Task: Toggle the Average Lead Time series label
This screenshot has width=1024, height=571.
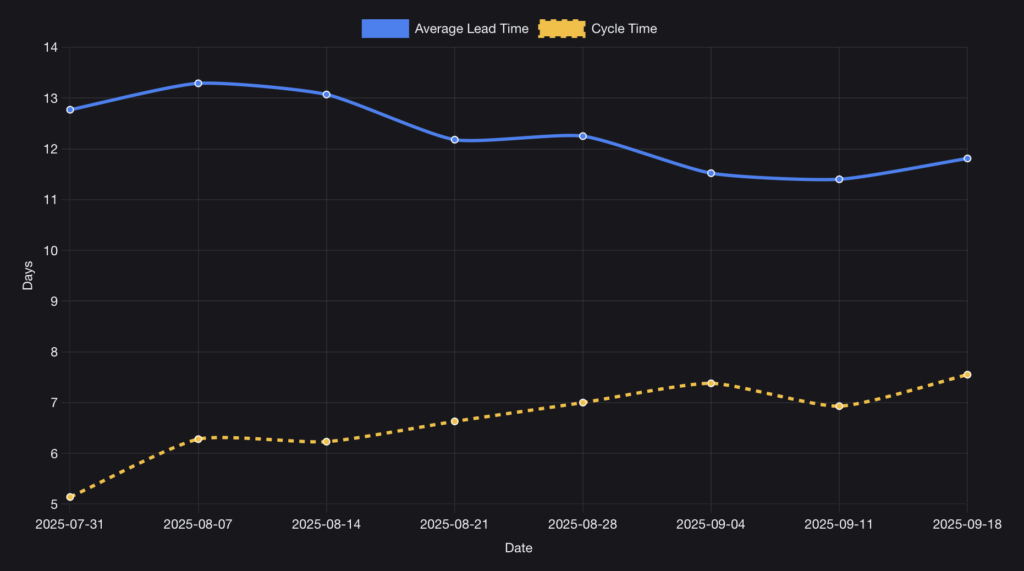Action: (x=471, y=29)
